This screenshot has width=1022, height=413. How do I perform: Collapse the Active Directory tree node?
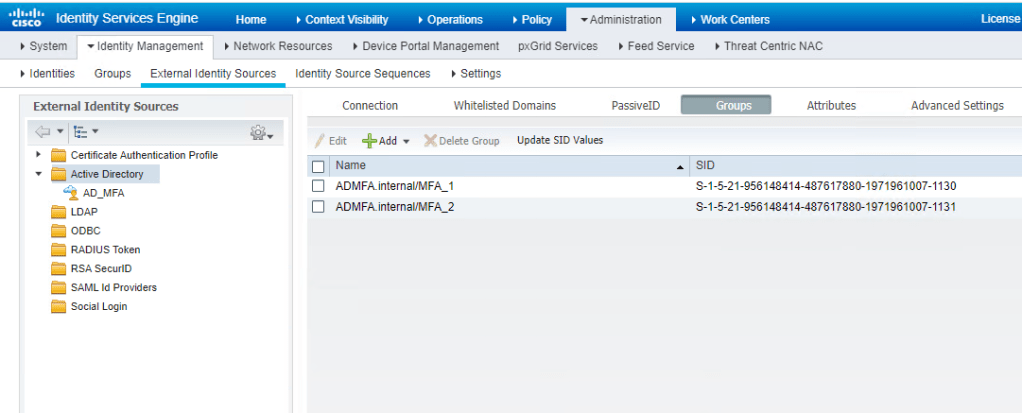(38, 174)
